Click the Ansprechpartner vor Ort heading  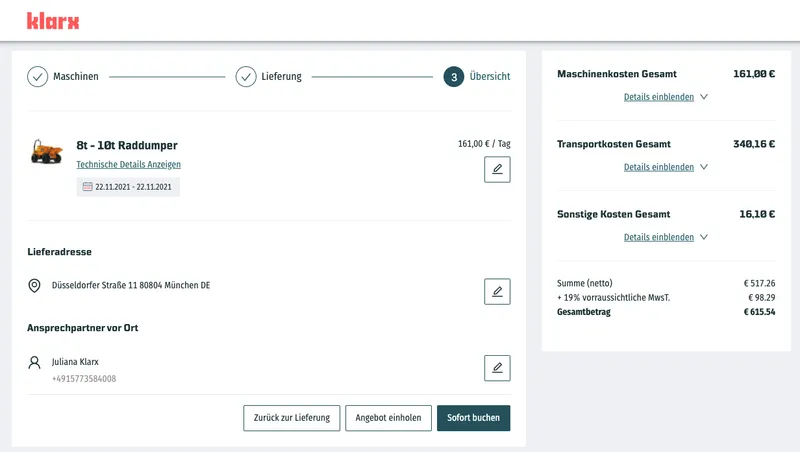(x=83, y=328)
